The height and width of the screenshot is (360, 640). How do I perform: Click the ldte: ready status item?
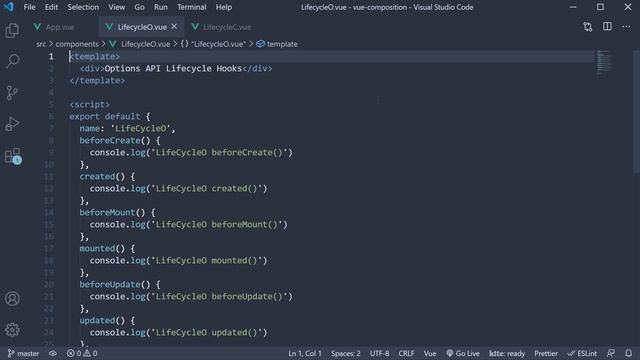pos(507,353)
